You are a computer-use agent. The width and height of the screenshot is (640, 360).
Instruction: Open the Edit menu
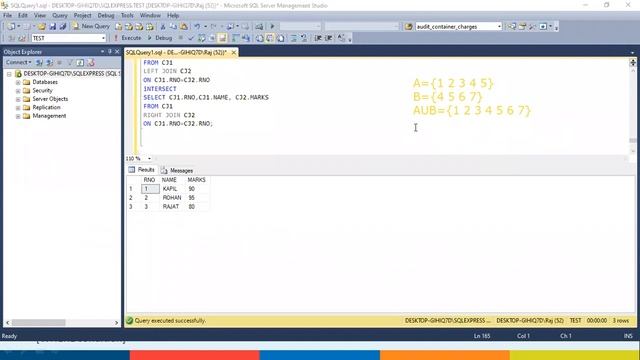click(x=23, y=16)
